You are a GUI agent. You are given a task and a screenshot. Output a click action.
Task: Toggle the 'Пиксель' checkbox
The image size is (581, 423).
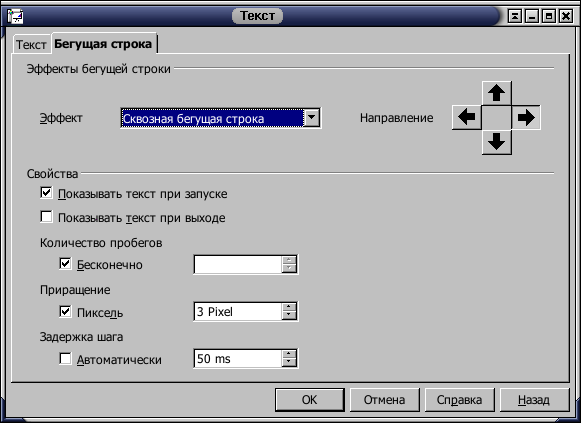click(x=65, y=312)
